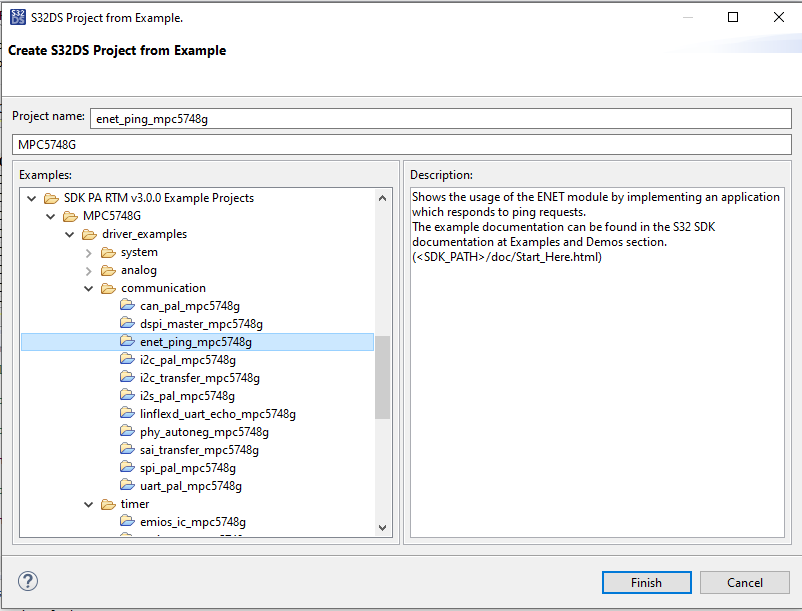Collapse the timer folder node
Viewport: 802px width, 611px height.
pyautogui.click(x=88, y=505)
